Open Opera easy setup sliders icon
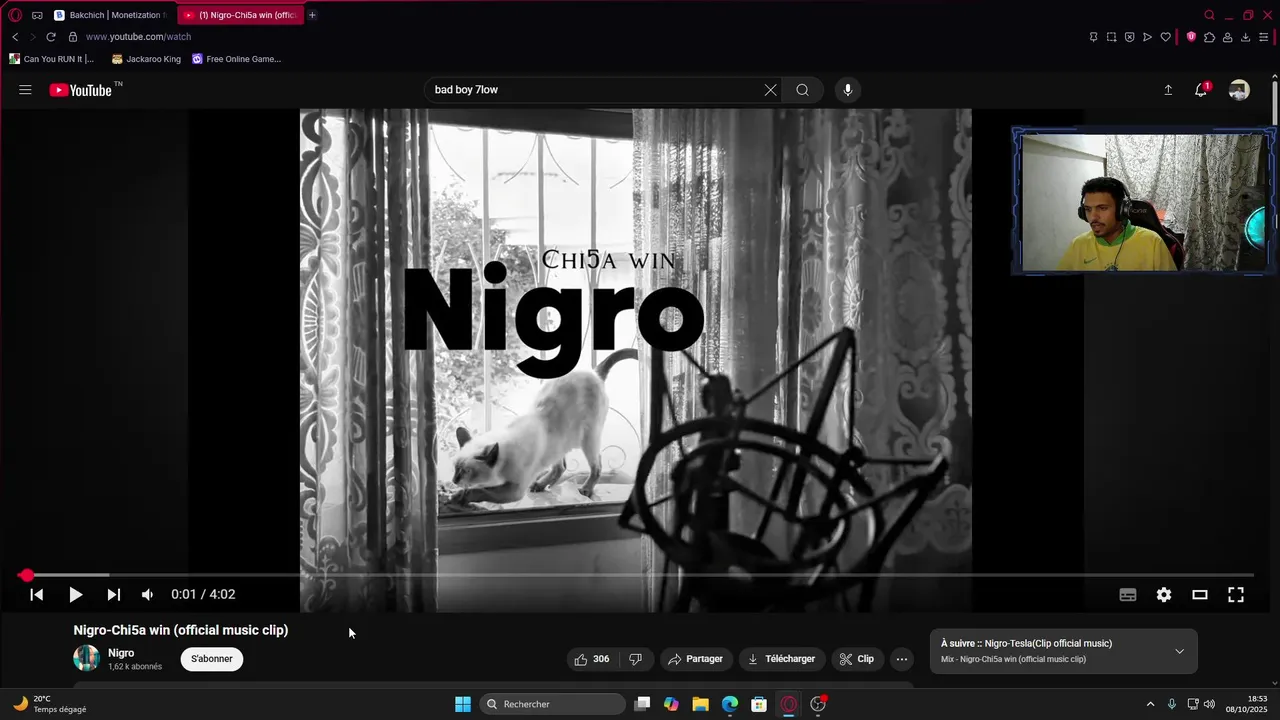This screenshot has width=1280, height=720. tap(1263, 37)
